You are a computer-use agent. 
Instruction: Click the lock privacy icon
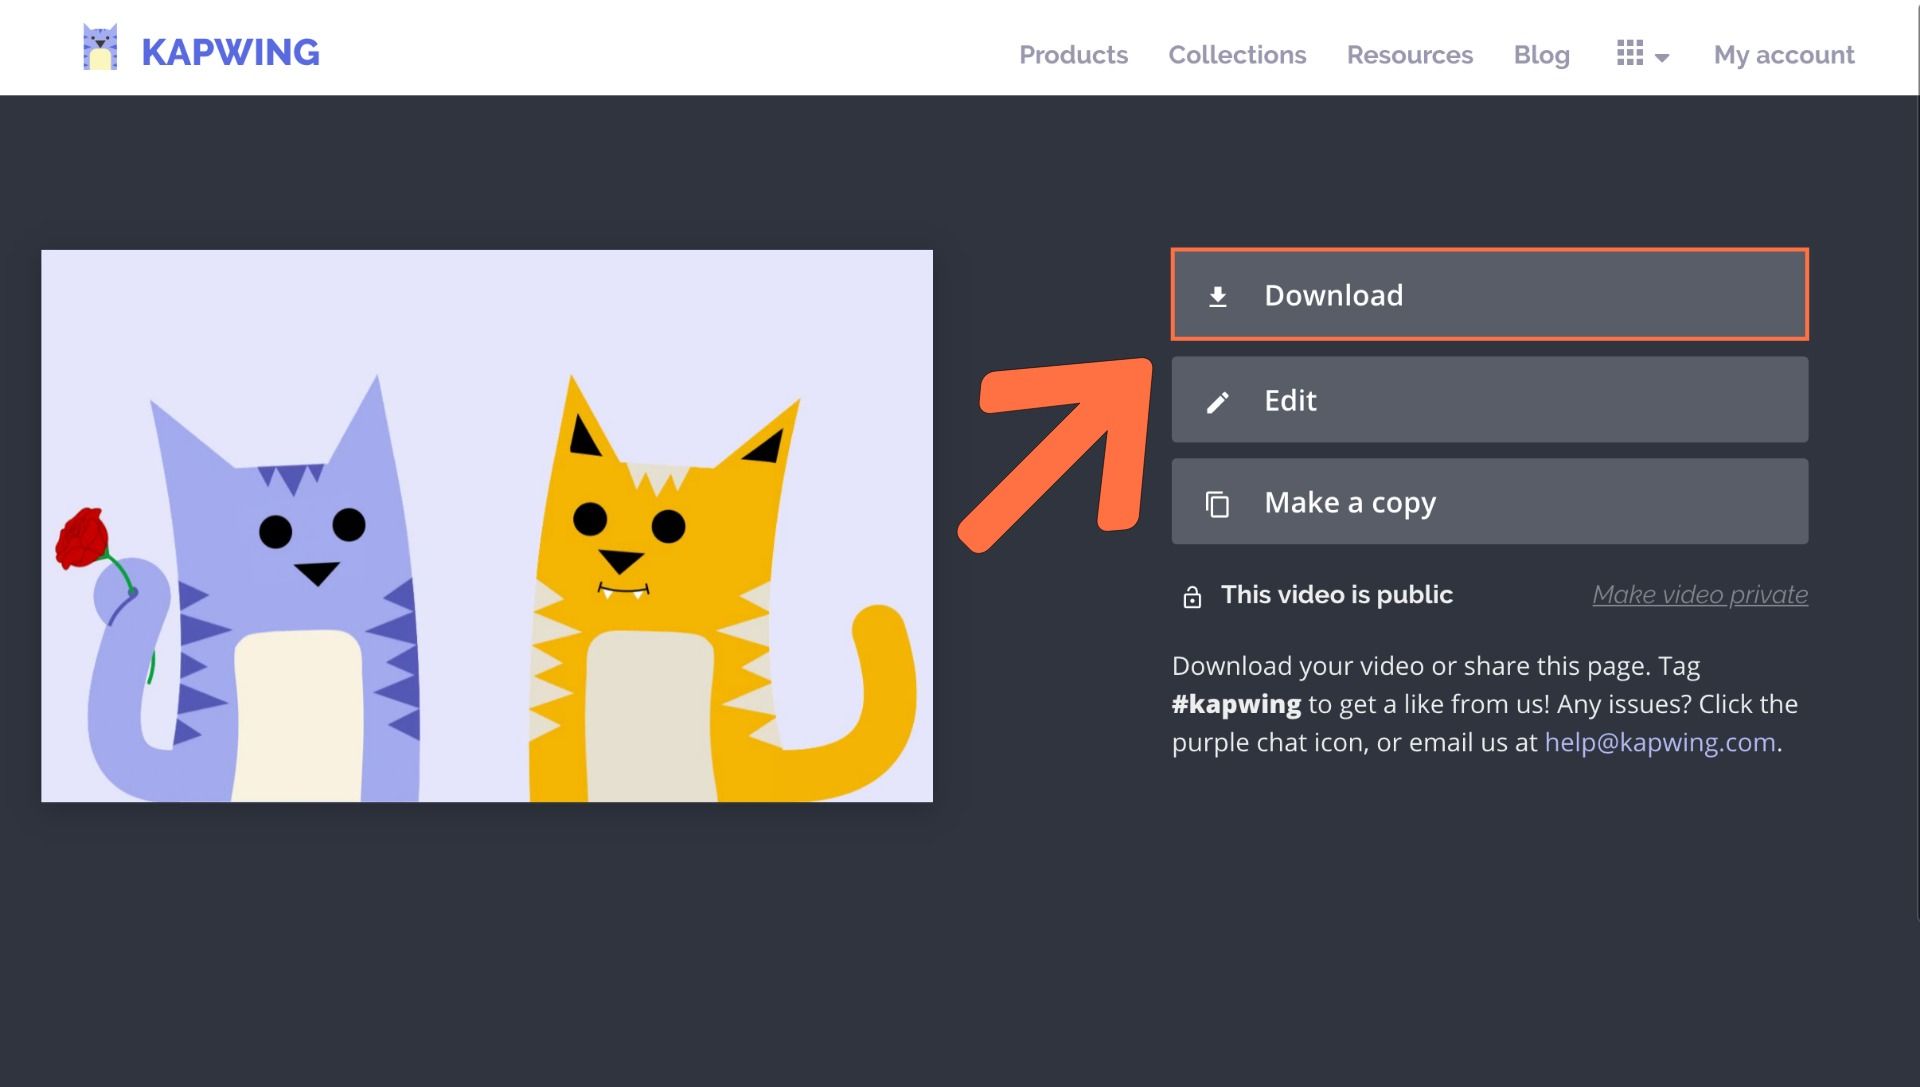[1191, 597]
